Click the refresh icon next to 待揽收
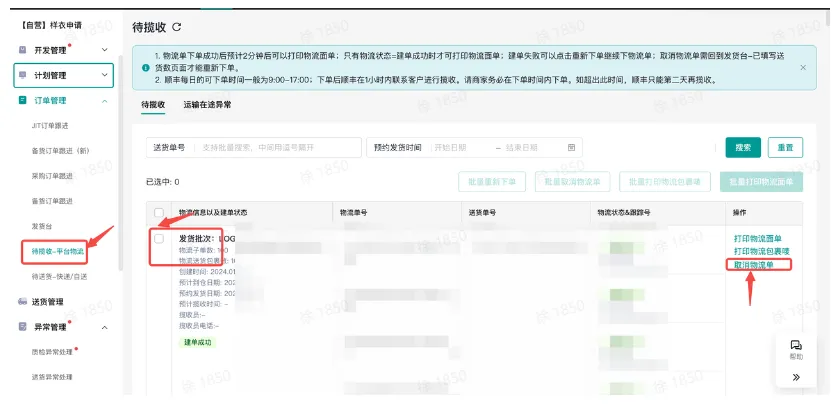837x417 pixels. point(177,27)
